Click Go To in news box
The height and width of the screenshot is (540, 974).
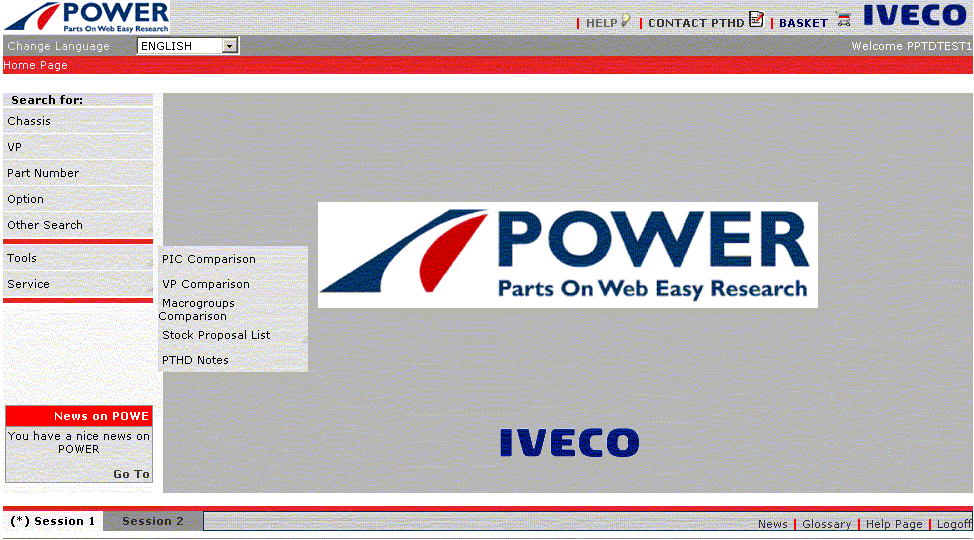click(x=131, y=474)
